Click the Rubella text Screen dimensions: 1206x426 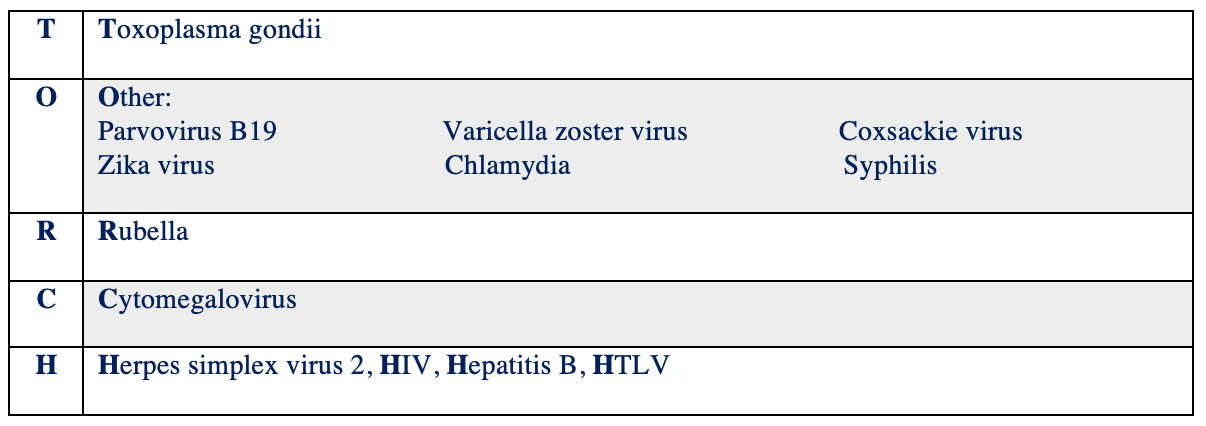coord(144,233)
